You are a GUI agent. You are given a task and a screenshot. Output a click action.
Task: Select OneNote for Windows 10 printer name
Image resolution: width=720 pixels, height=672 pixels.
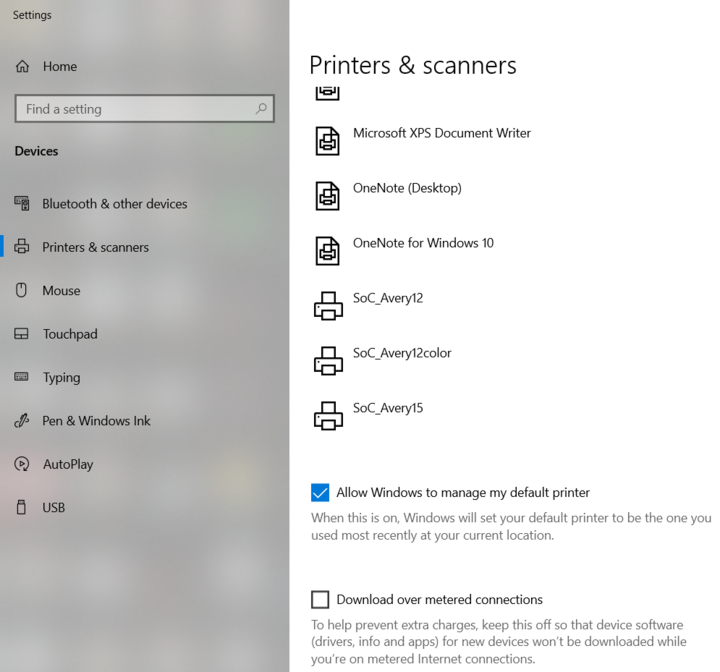tap(423, 243)
